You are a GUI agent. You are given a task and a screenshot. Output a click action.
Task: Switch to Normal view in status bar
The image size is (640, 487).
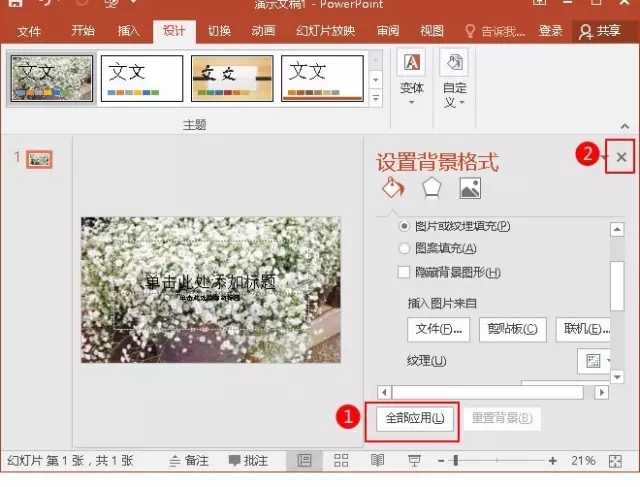305,460
